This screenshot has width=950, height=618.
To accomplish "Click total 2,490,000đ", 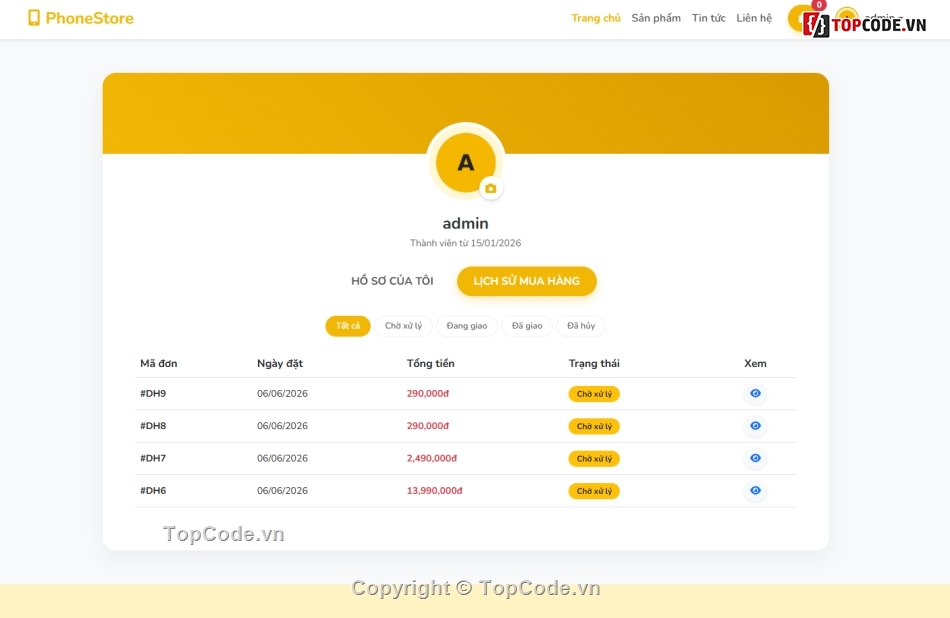I will 431,459.
